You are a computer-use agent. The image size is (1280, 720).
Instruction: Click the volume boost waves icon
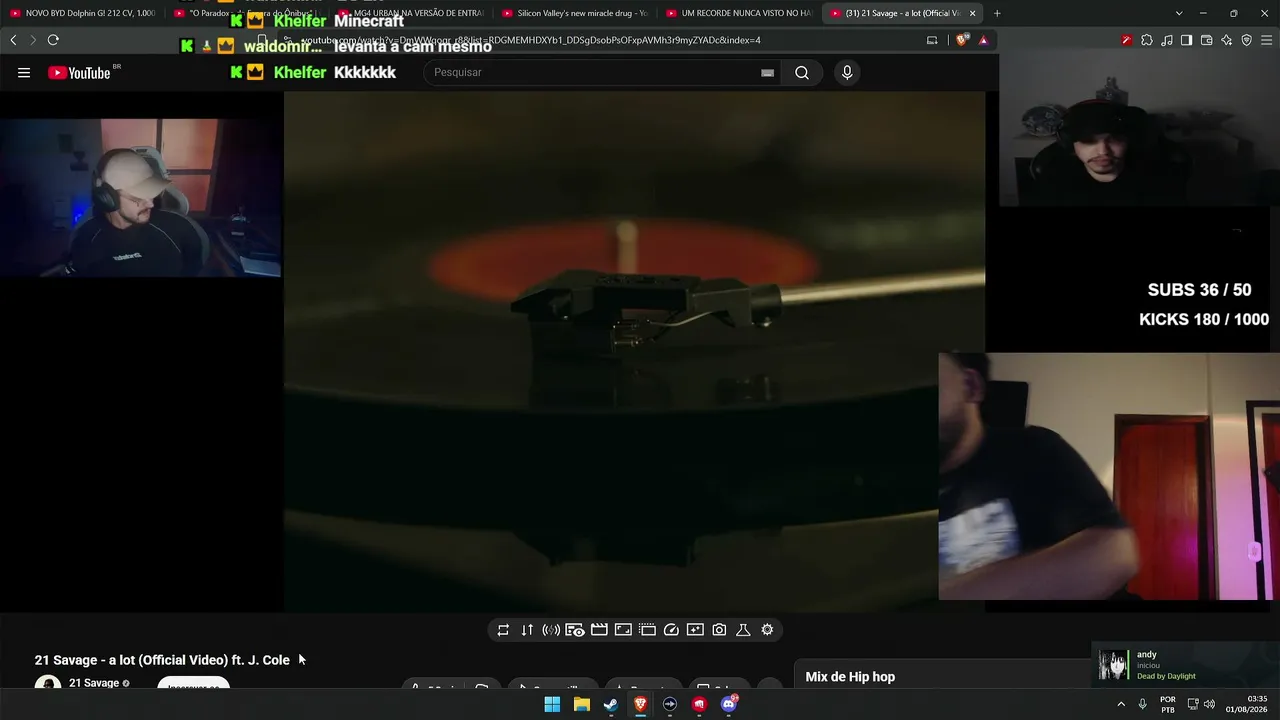(x=551, y=630)
